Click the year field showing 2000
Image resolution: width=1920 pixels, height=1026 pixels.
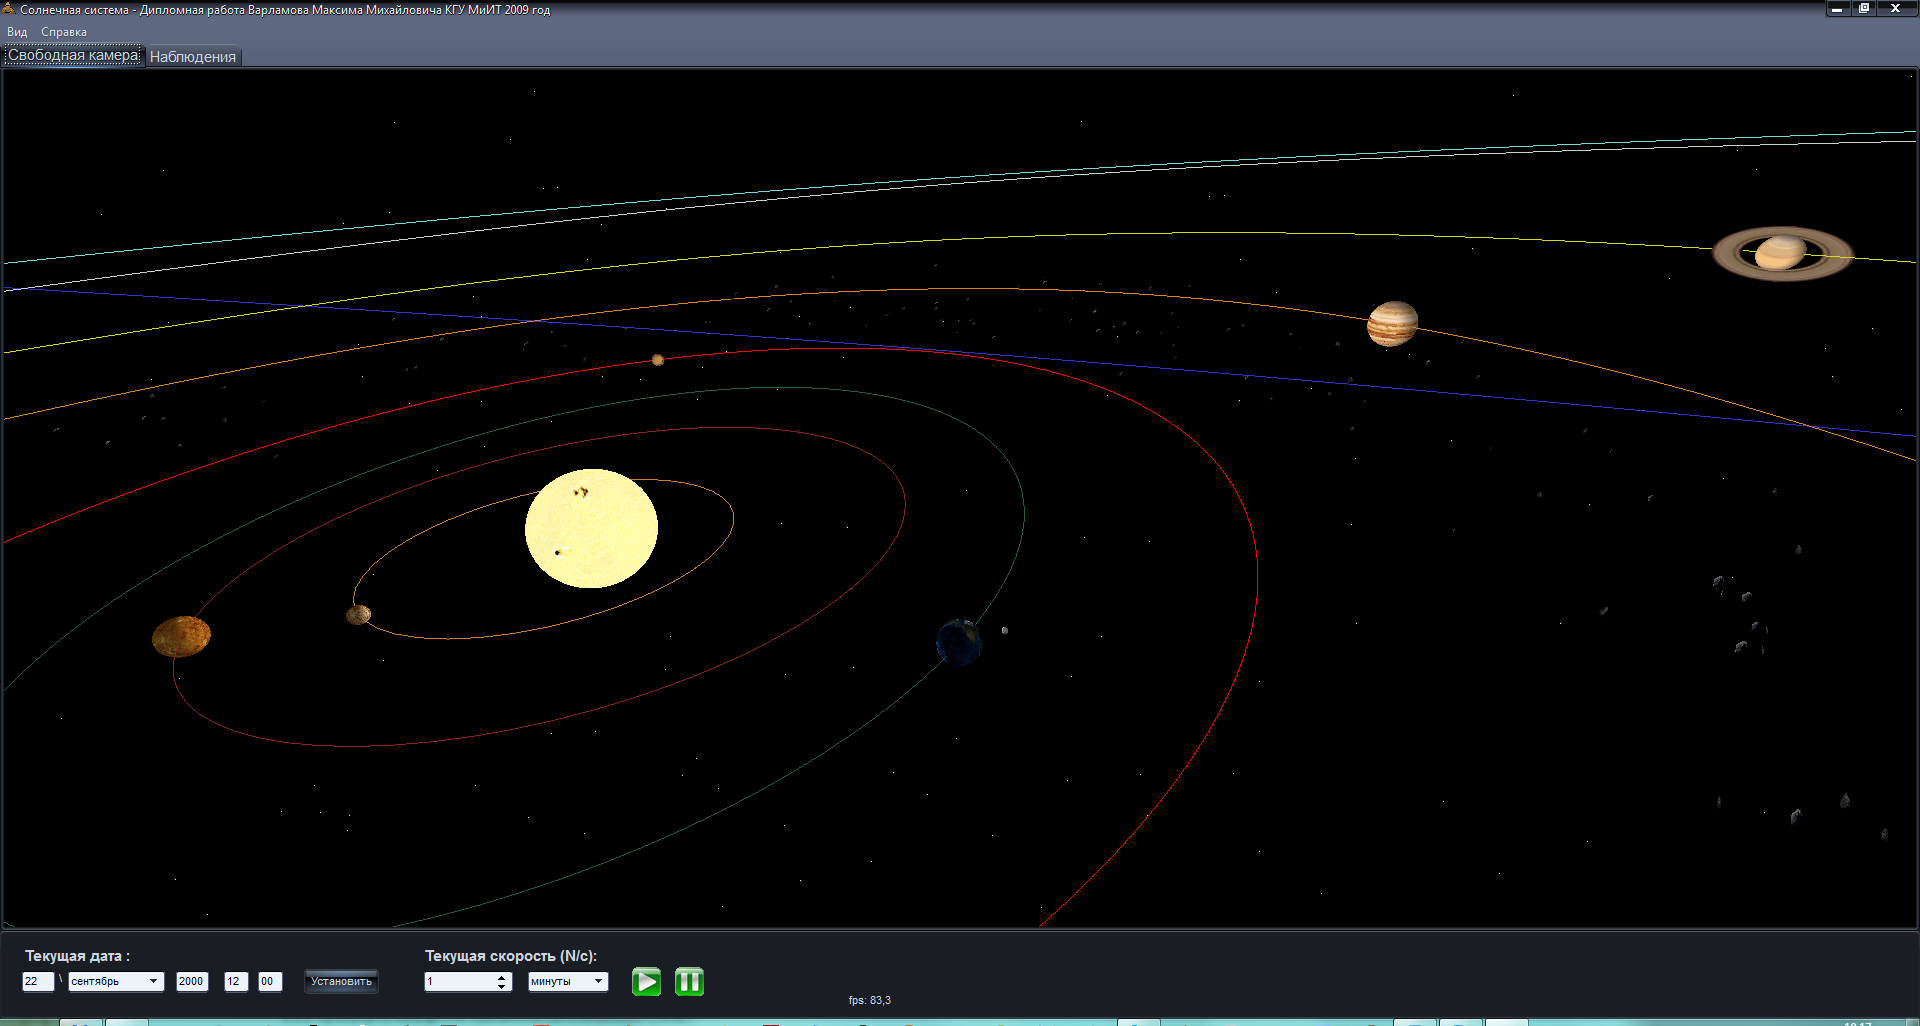point(192,981)
